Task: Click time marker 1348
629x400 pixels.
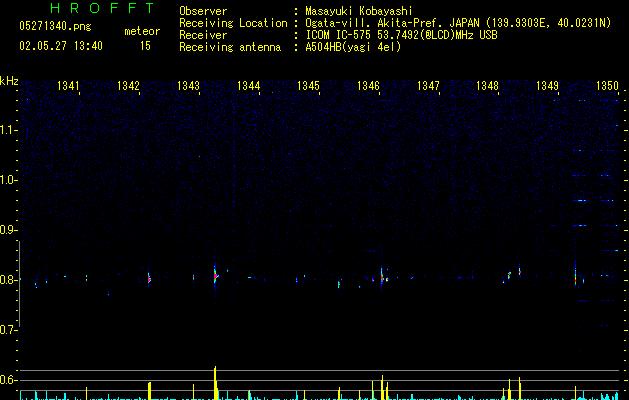Action: click(487, 85)
